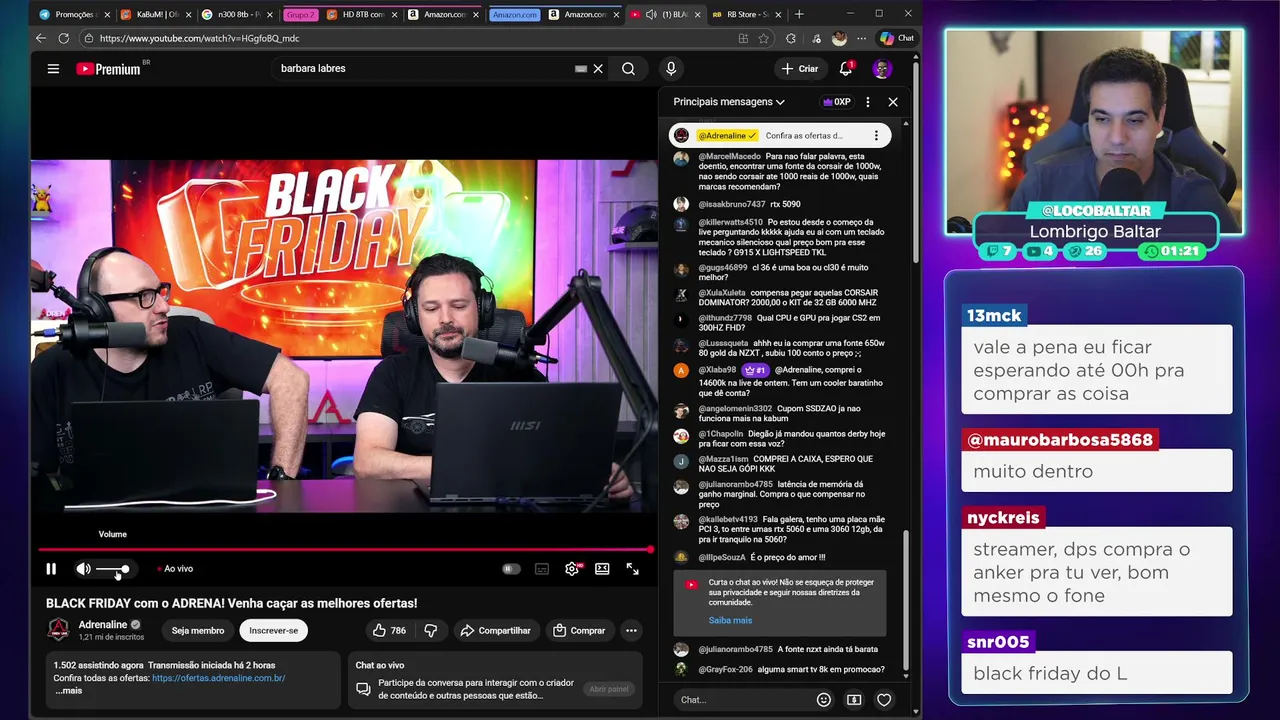
Task: Toggle the autoplay switch in player
Action: (511, 569)
